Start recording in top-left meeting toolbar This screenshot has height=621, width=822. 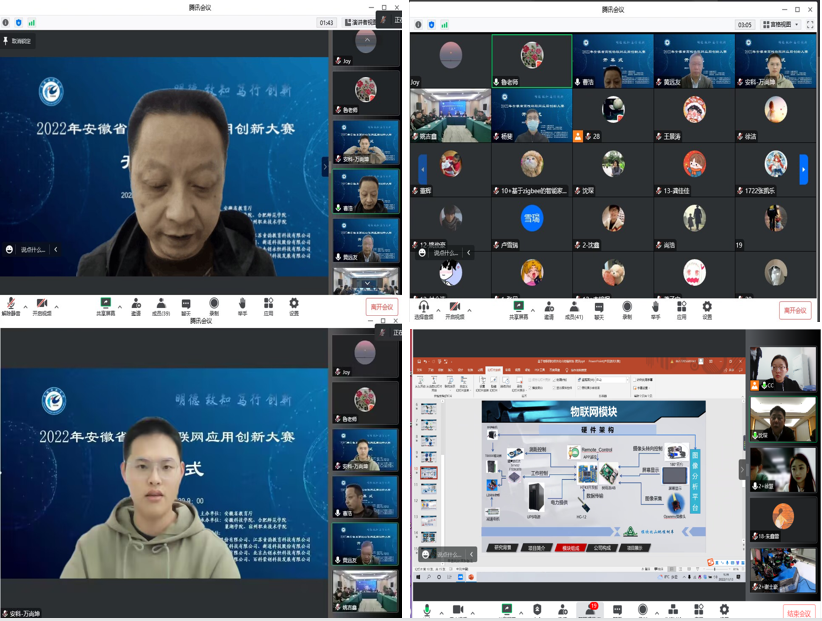pos(214,304)
